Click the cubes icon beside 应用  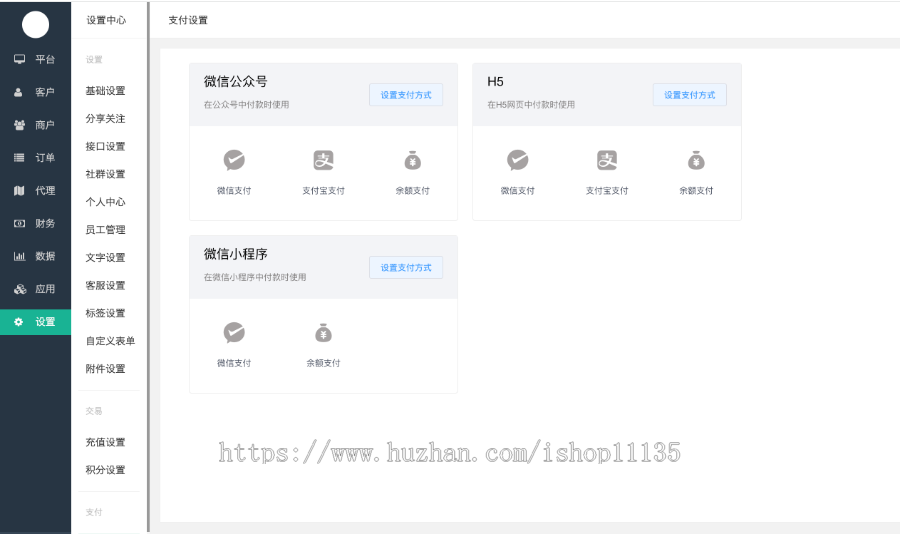pyautogui.click(x=20, y=289)
